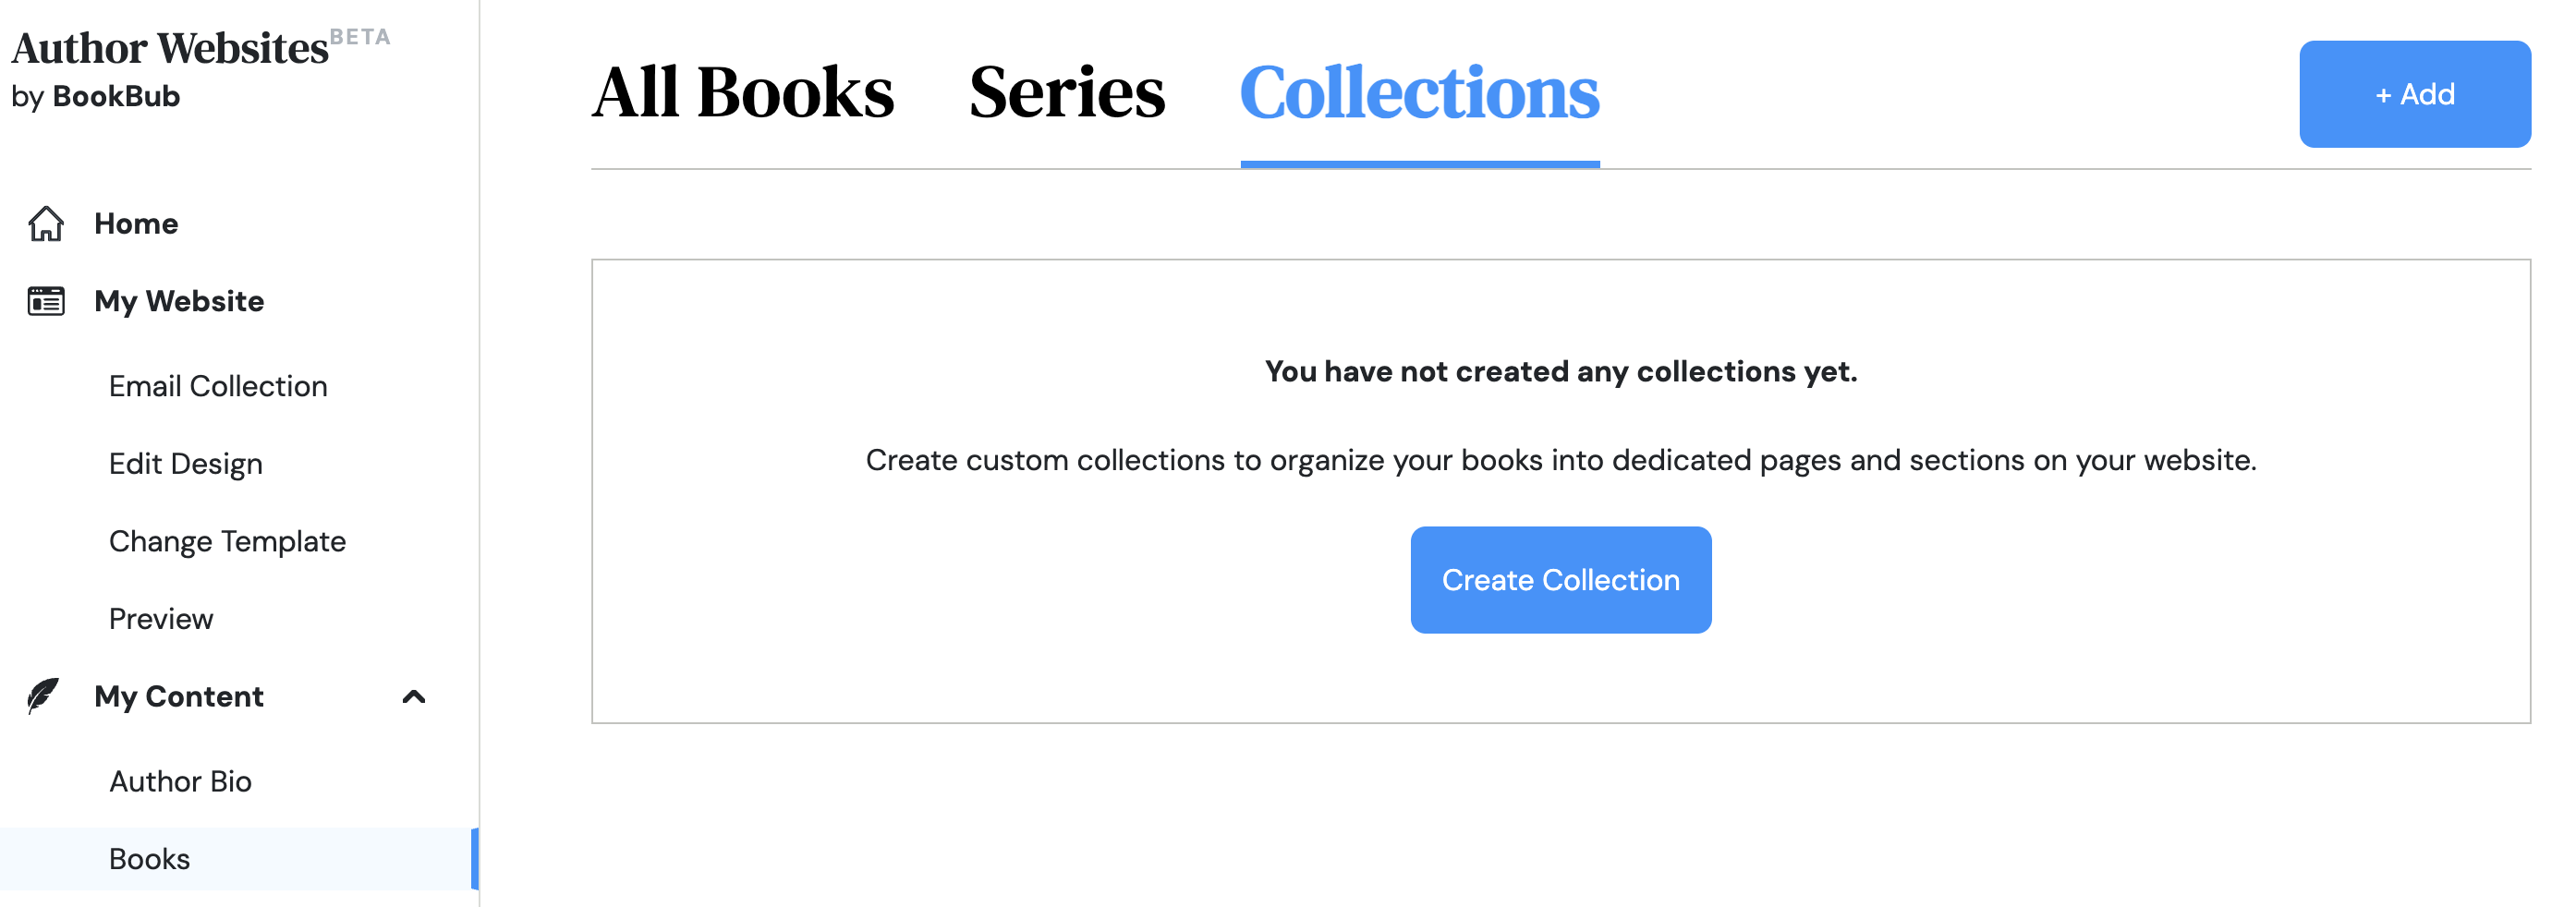Viewport: 2576px width, 907px height.
Task: Click the Home icon in the sidebar
Action: pyautogui.click(x=46, y=224)
